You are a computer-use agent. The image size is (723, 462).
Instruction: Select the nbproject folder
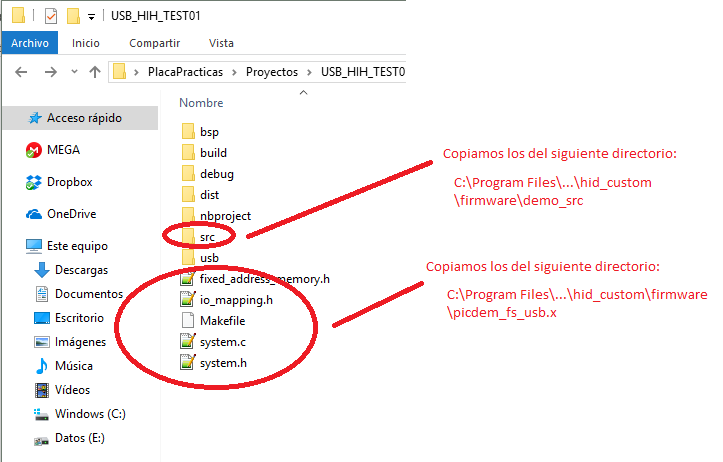(225, 216)
